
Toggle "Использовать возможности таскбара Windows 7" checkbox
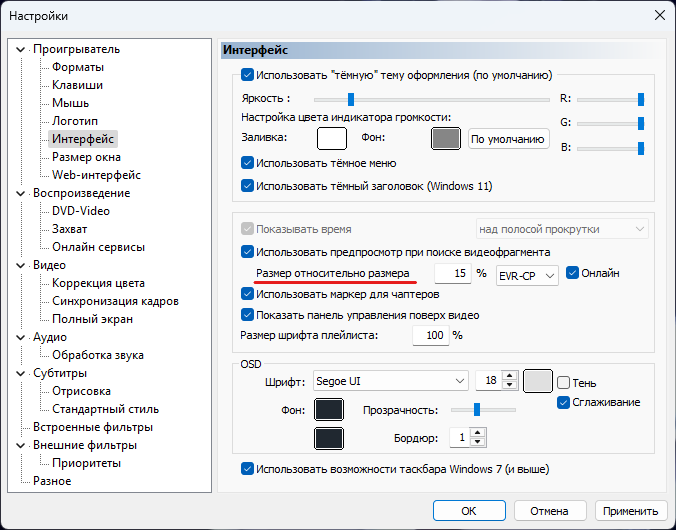tap(247, 469)
